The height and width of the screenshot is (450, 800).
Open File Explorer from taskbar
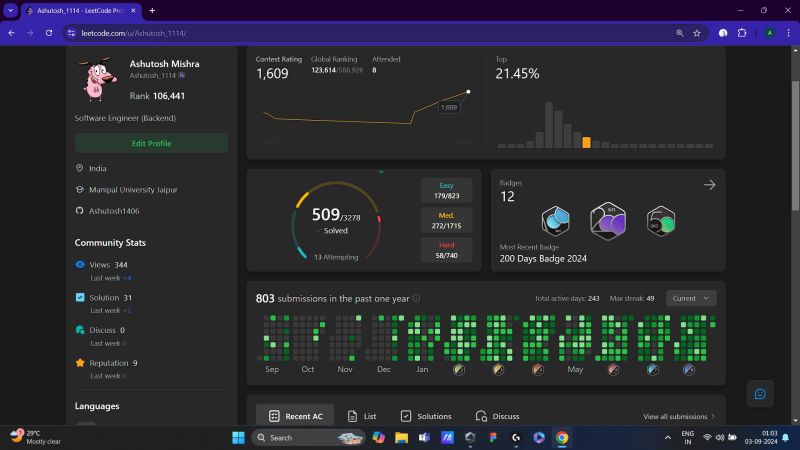[x=402, y=438]
